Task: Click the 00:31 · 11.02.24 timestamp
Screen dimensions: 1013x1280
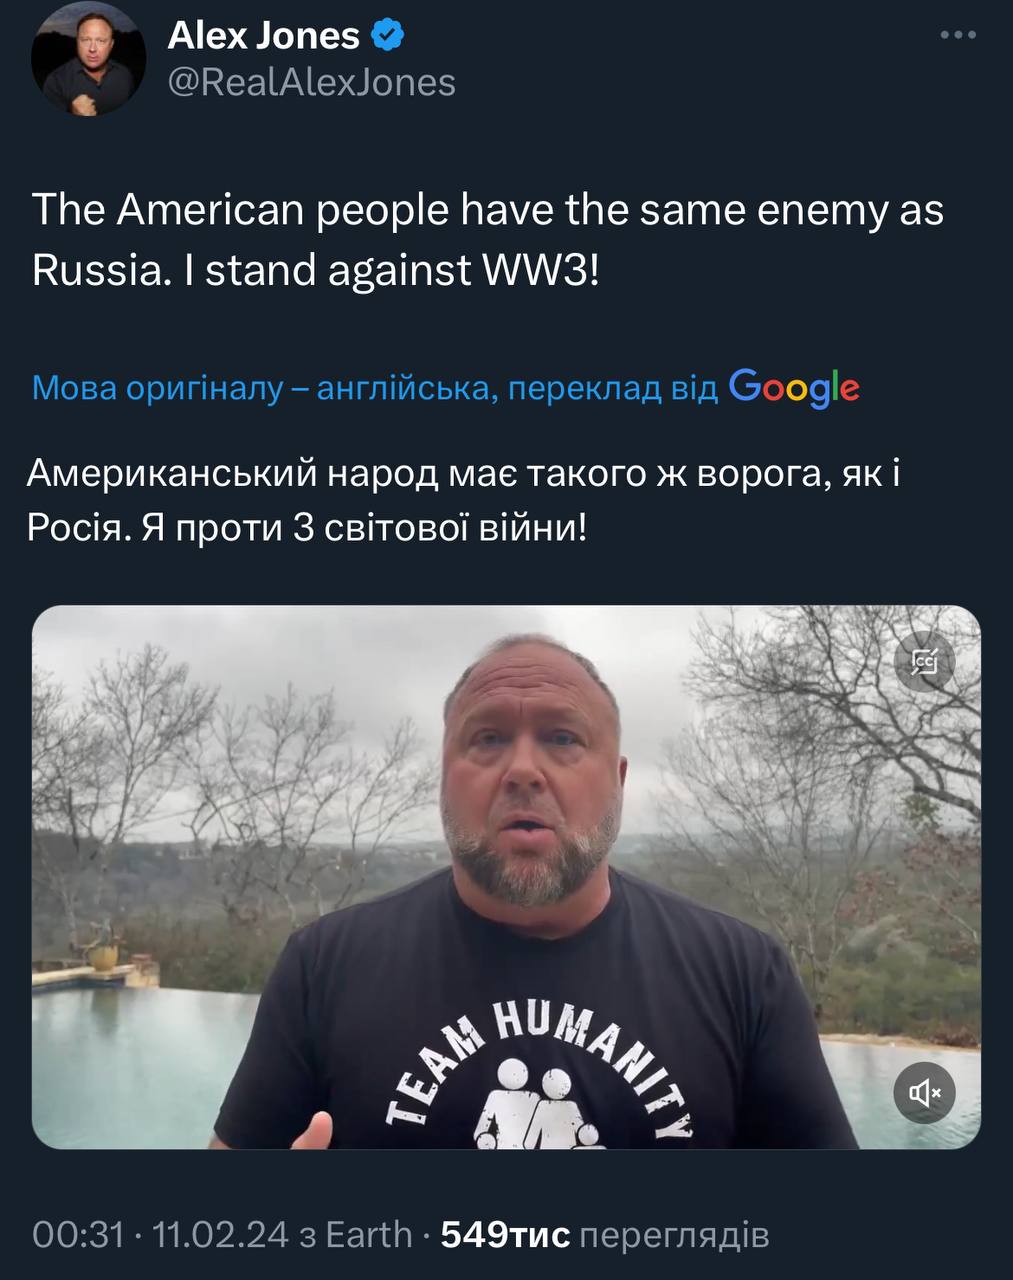Action: (x=161, y=1235)
